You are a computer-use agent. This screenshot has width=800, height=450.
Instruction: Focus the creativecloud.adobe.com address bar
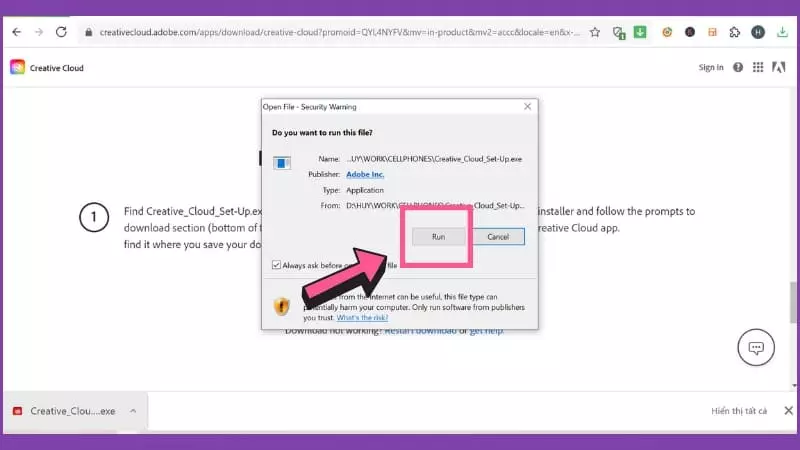click(339, 32)
